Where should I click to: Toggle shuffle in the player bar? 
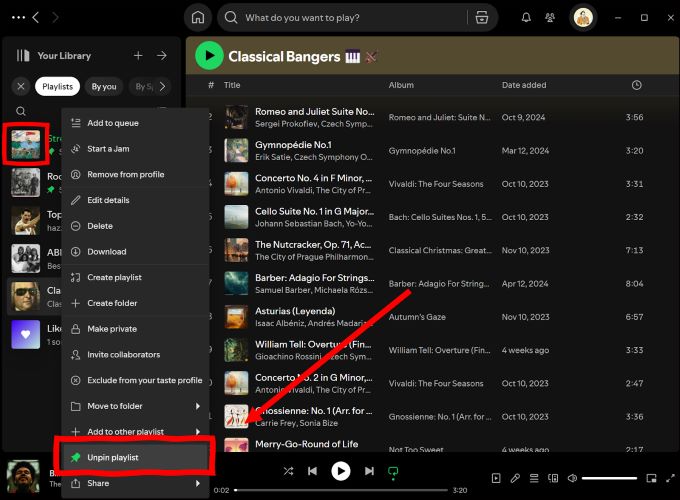(x=288, y=471)
